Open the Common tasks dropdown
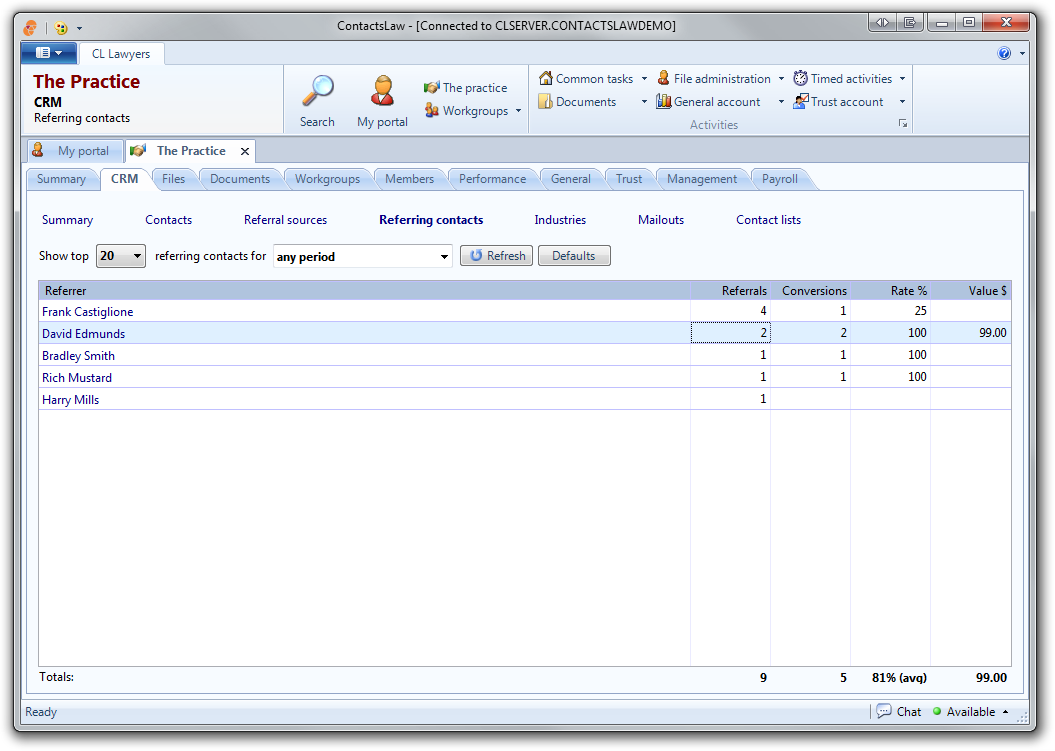This screenshot has height=751, width=1055. point(644,79)
